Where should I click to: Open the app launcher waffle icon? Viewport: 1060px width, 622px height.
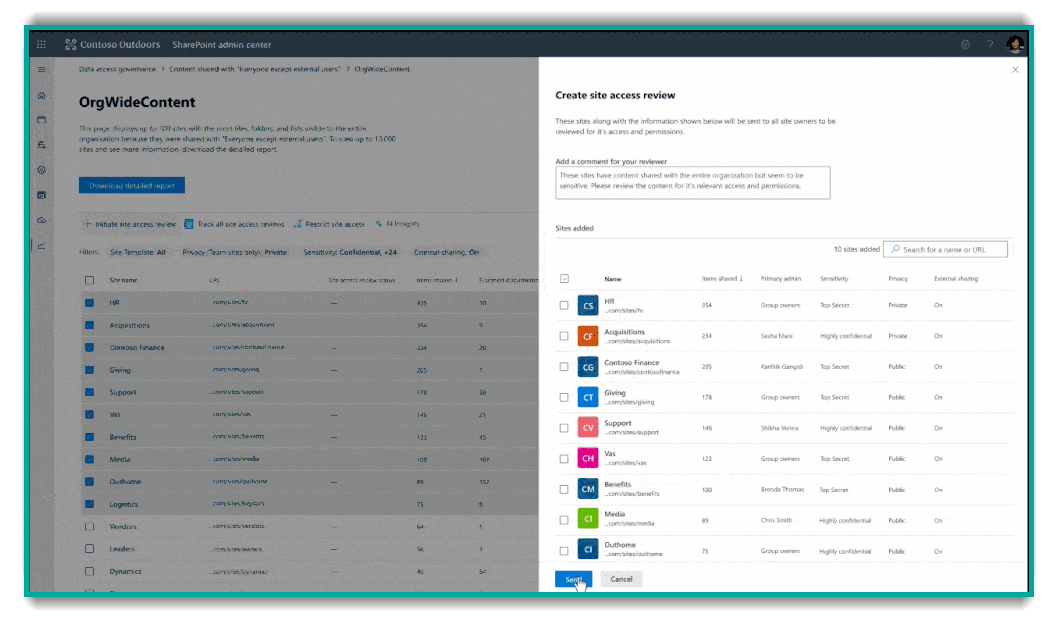tap(41, 44)
